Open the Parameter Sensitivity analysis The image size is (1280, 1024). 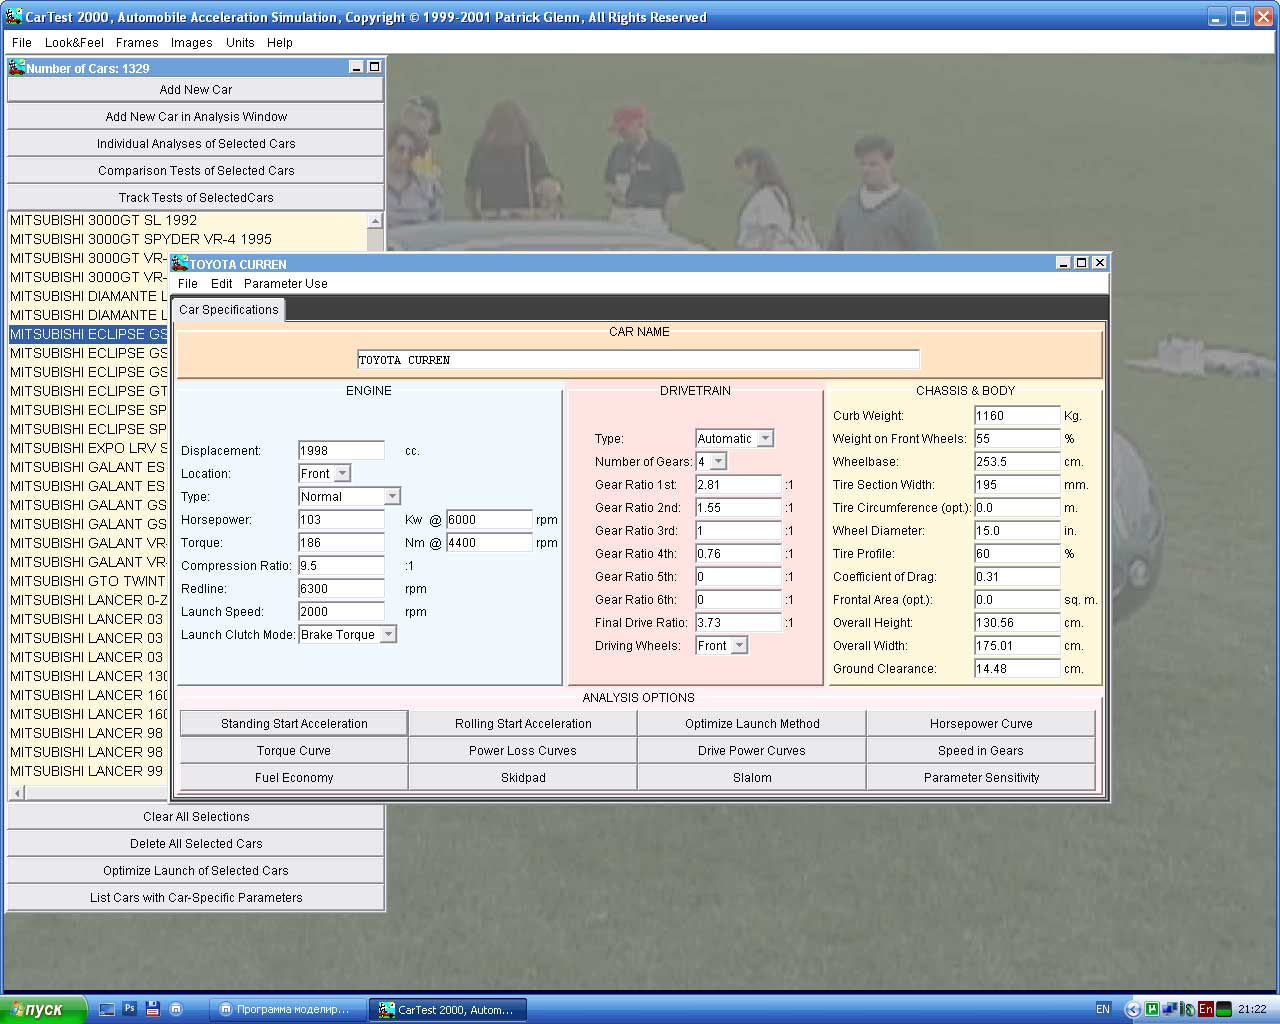pyautogui.click(x=981, y=777)
